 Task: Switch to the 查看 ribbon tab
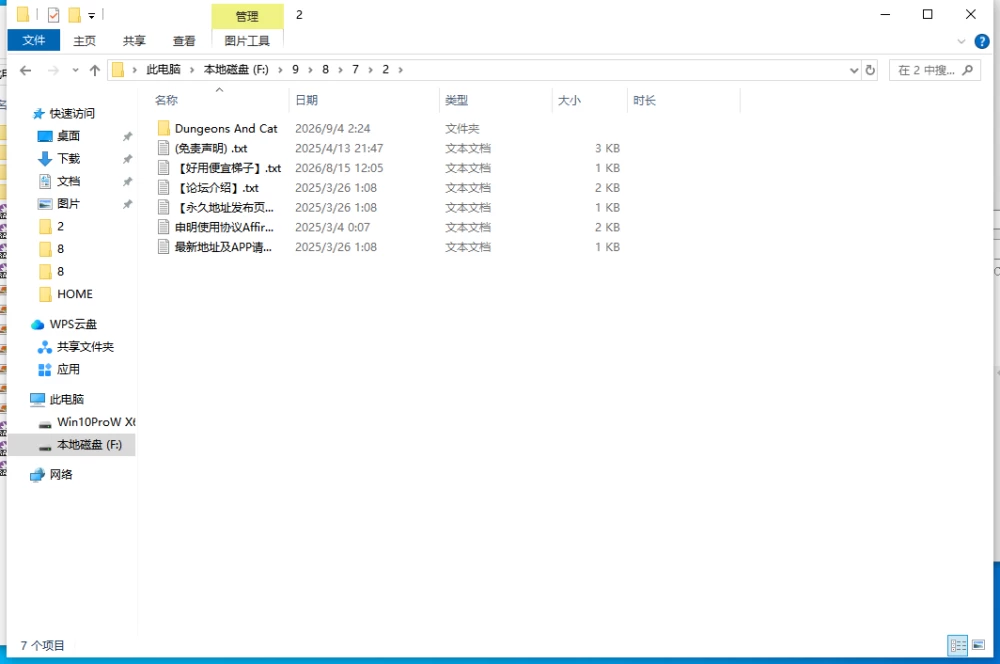(184, 41)
